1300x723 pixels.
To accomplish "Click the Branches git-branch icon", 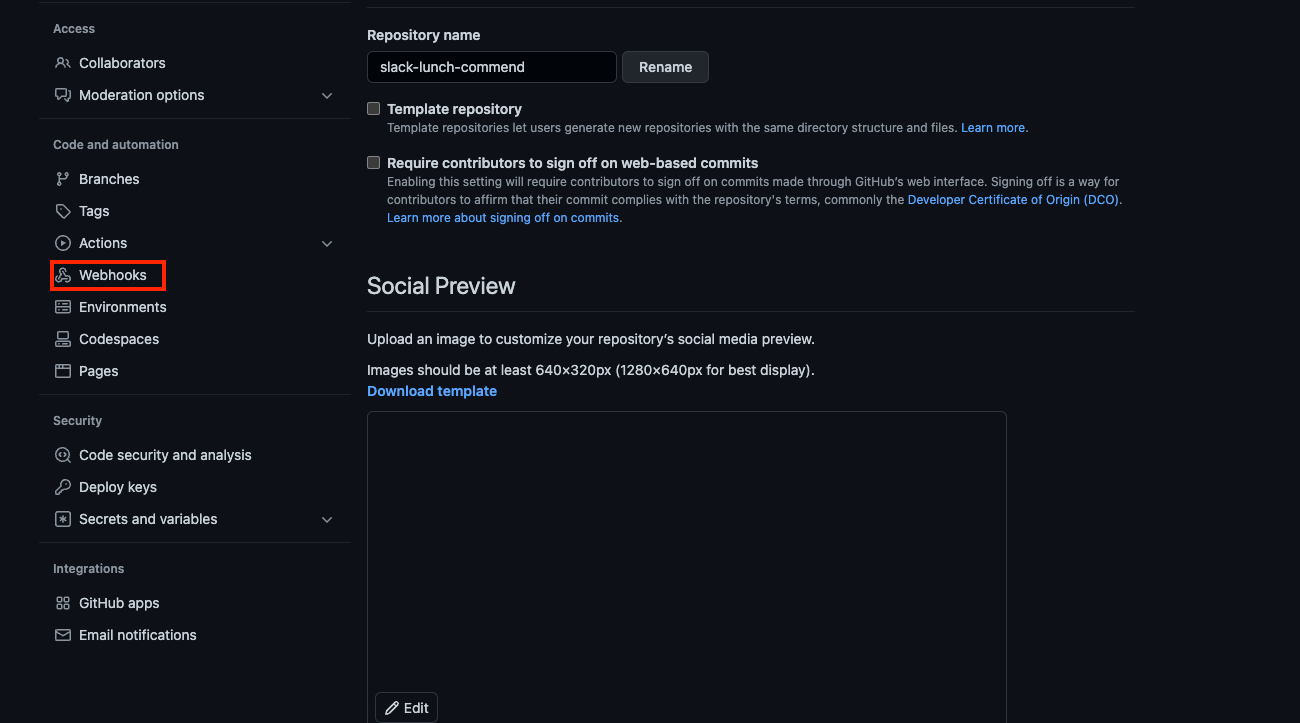I will (x=63, y=179).
